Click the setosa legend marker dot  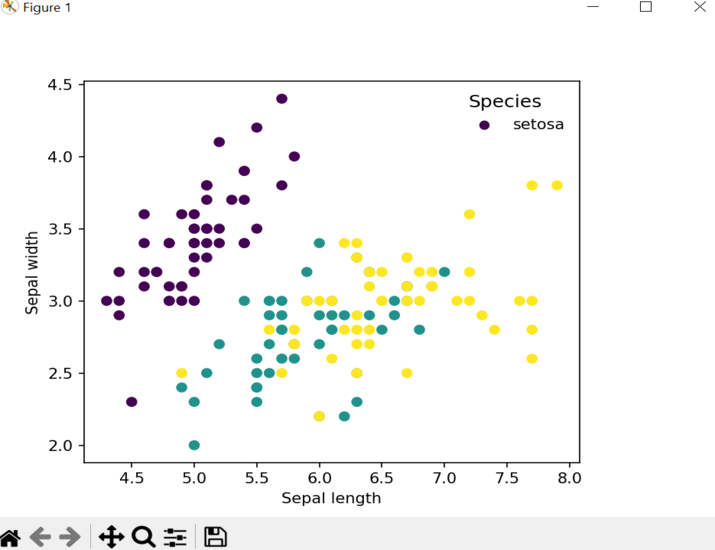point(484,125)
